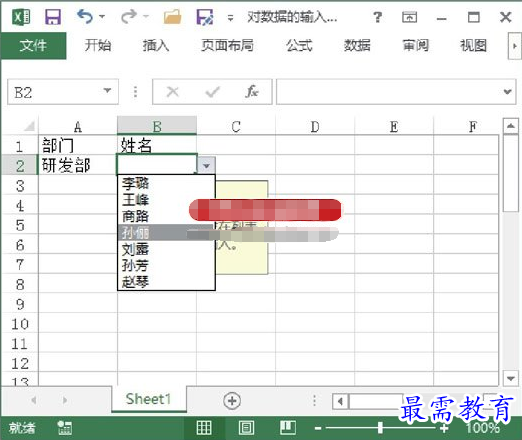
Task: Click cell A1 containing 部门
Action: pyautogui.click(x=78, y=145)
